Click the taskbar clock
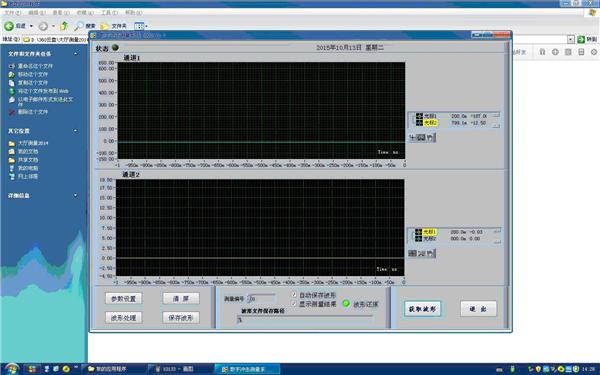Viewport: 600px width, 375px height. [x=589, y=369]
